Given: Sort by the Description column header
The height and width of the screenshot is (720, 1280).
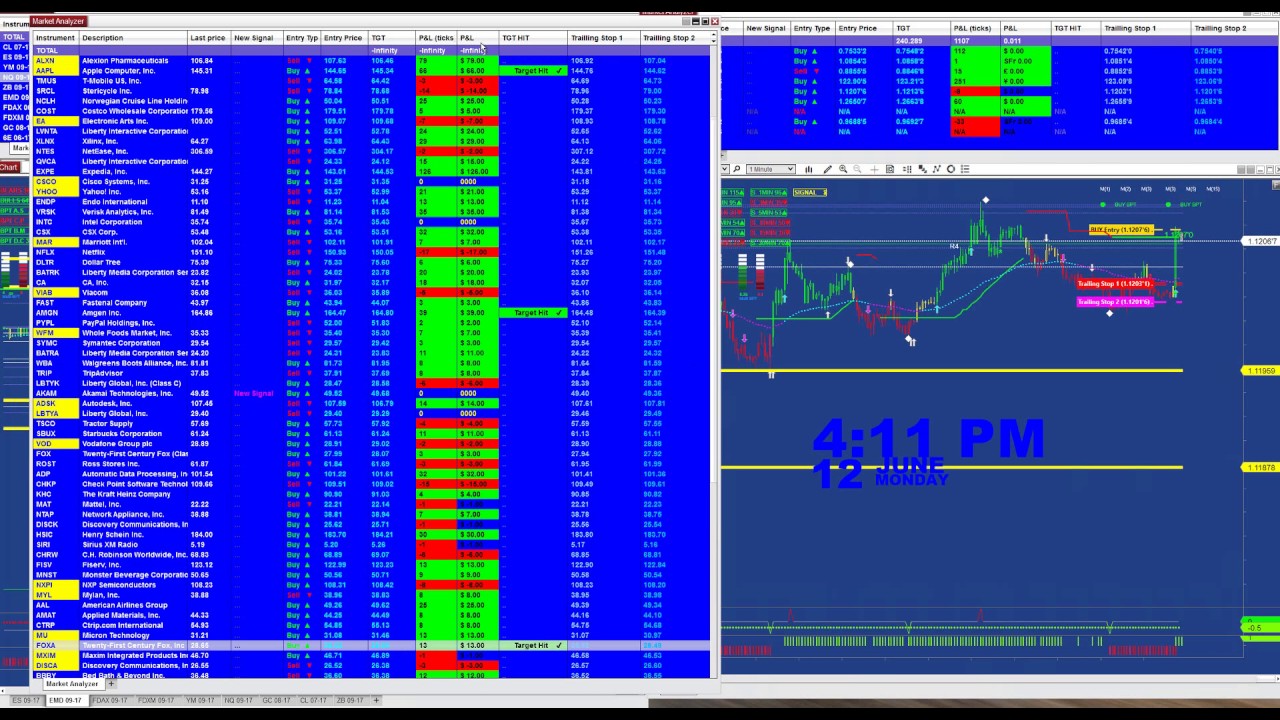Looking at the screenshot, I should 133,38.
